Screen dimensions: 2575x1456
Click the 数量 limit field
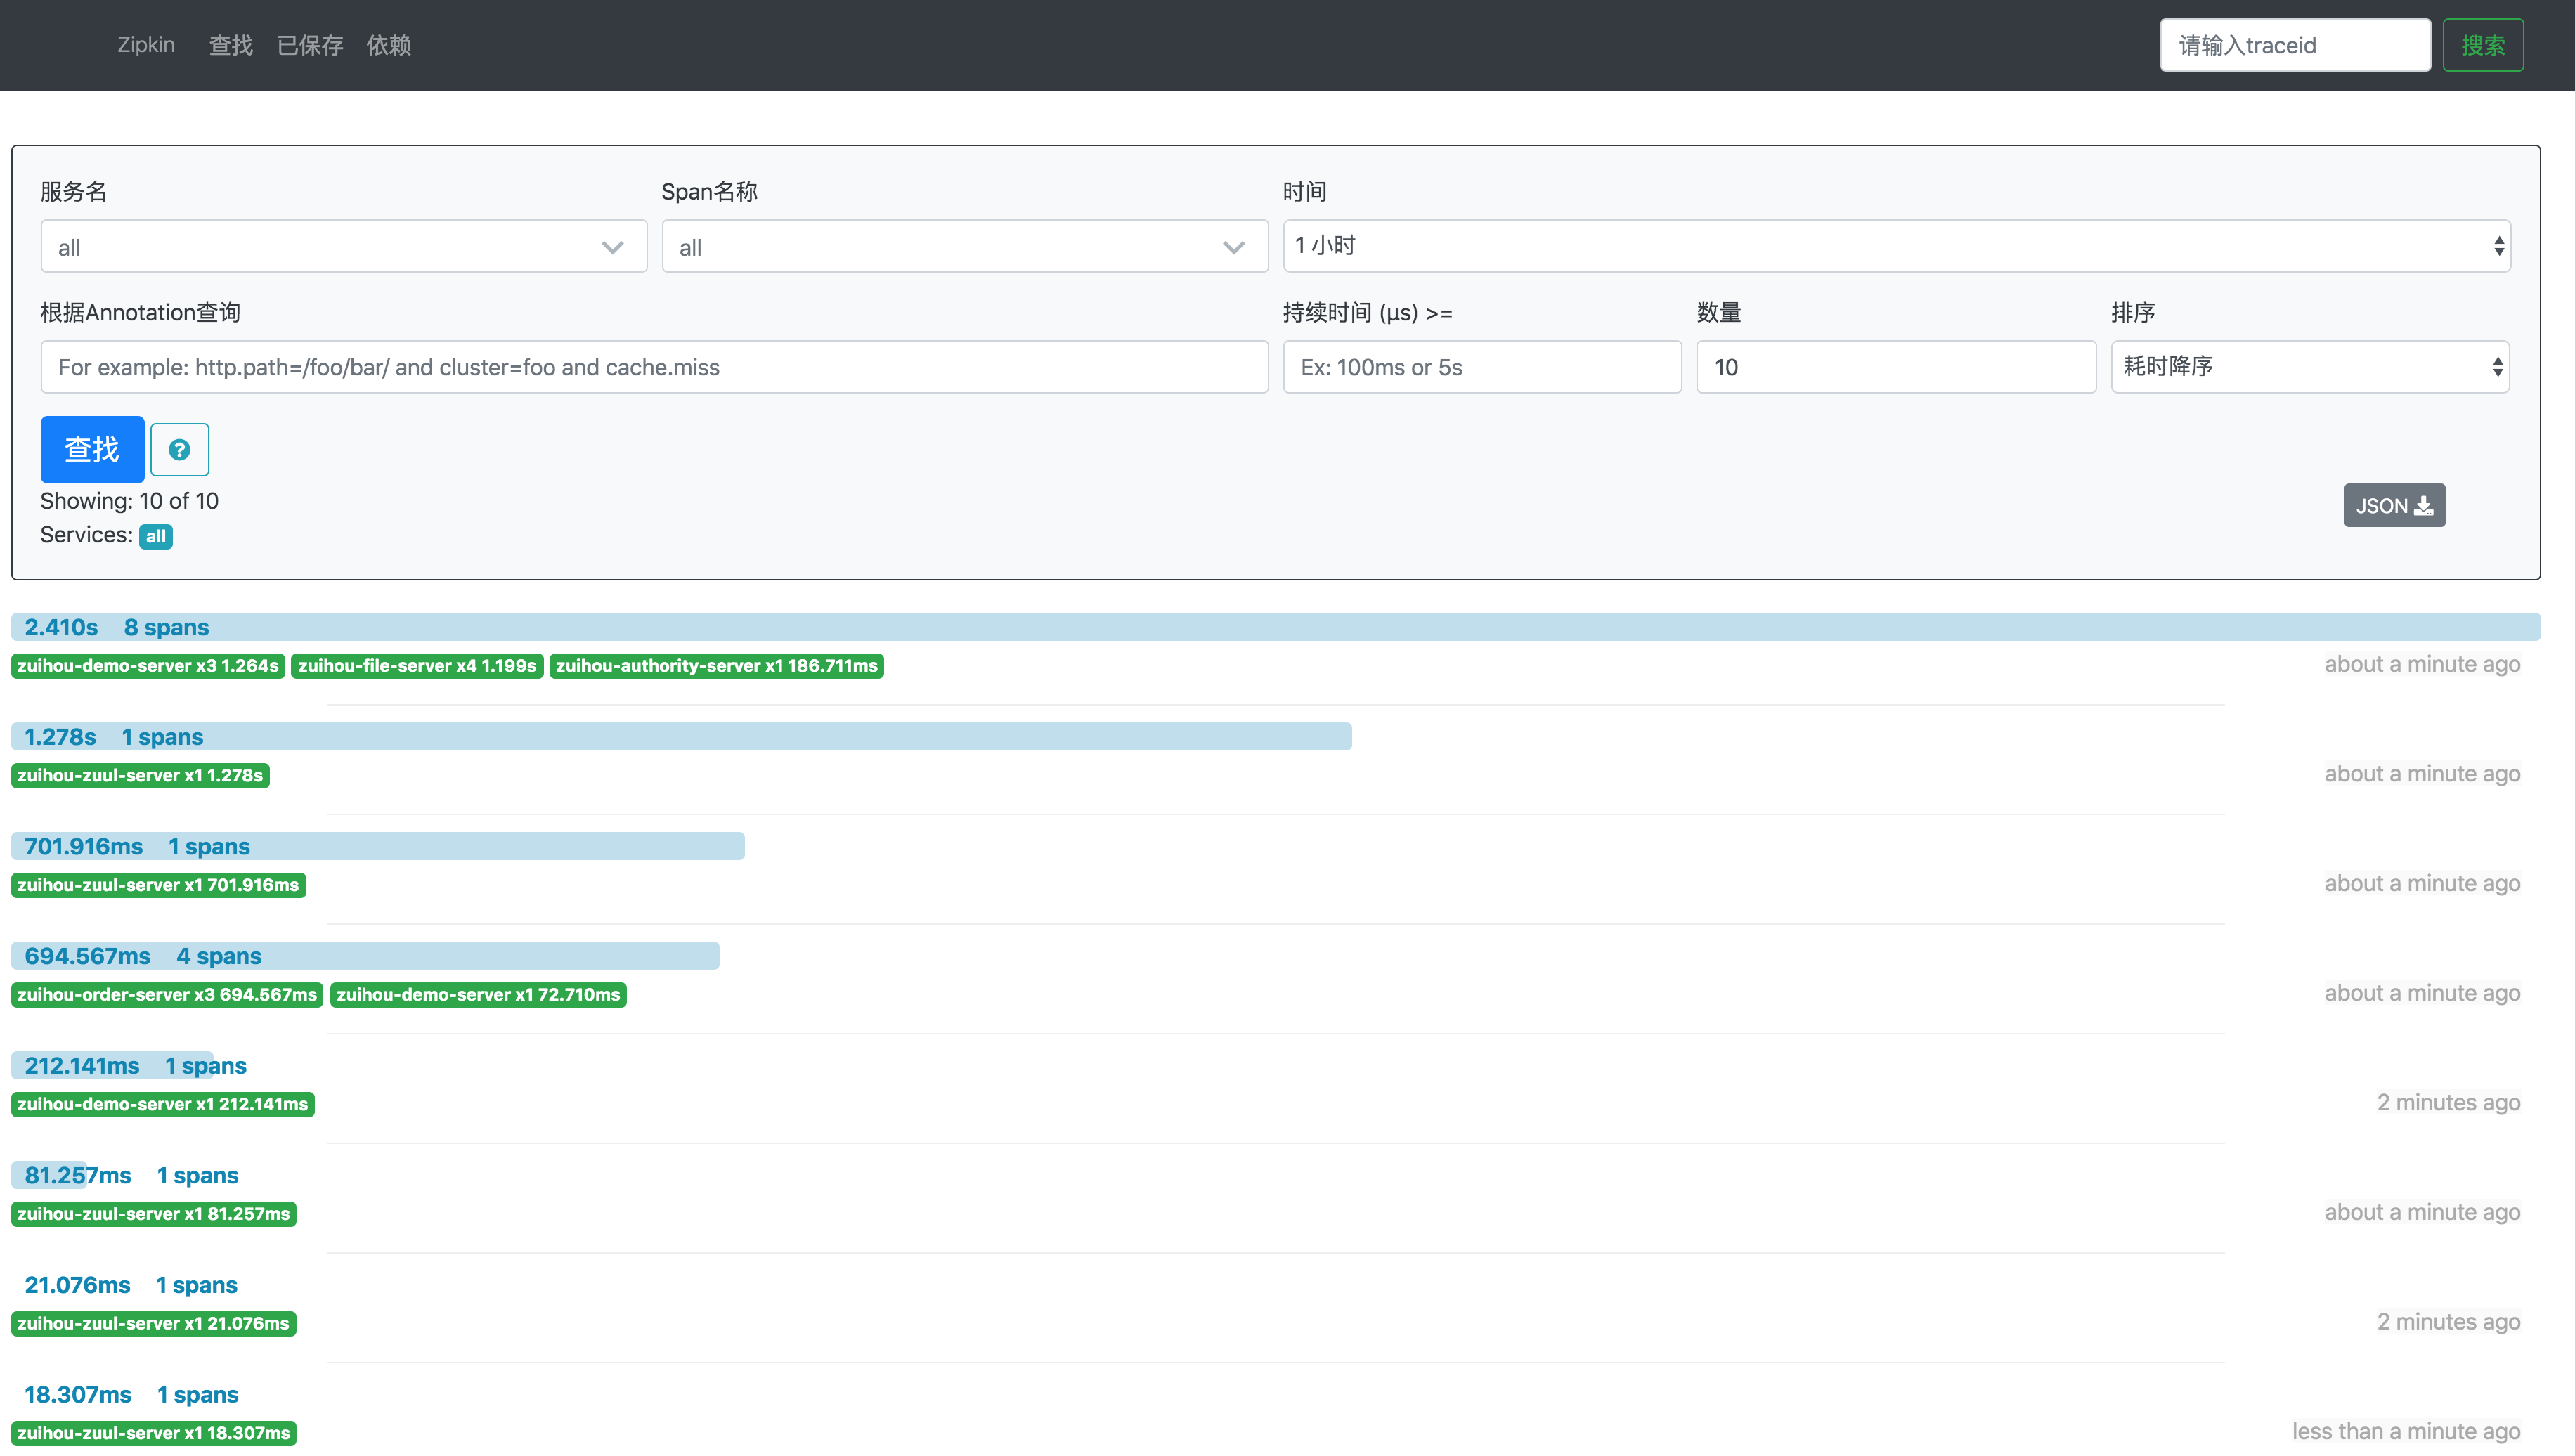[1895, 367]
